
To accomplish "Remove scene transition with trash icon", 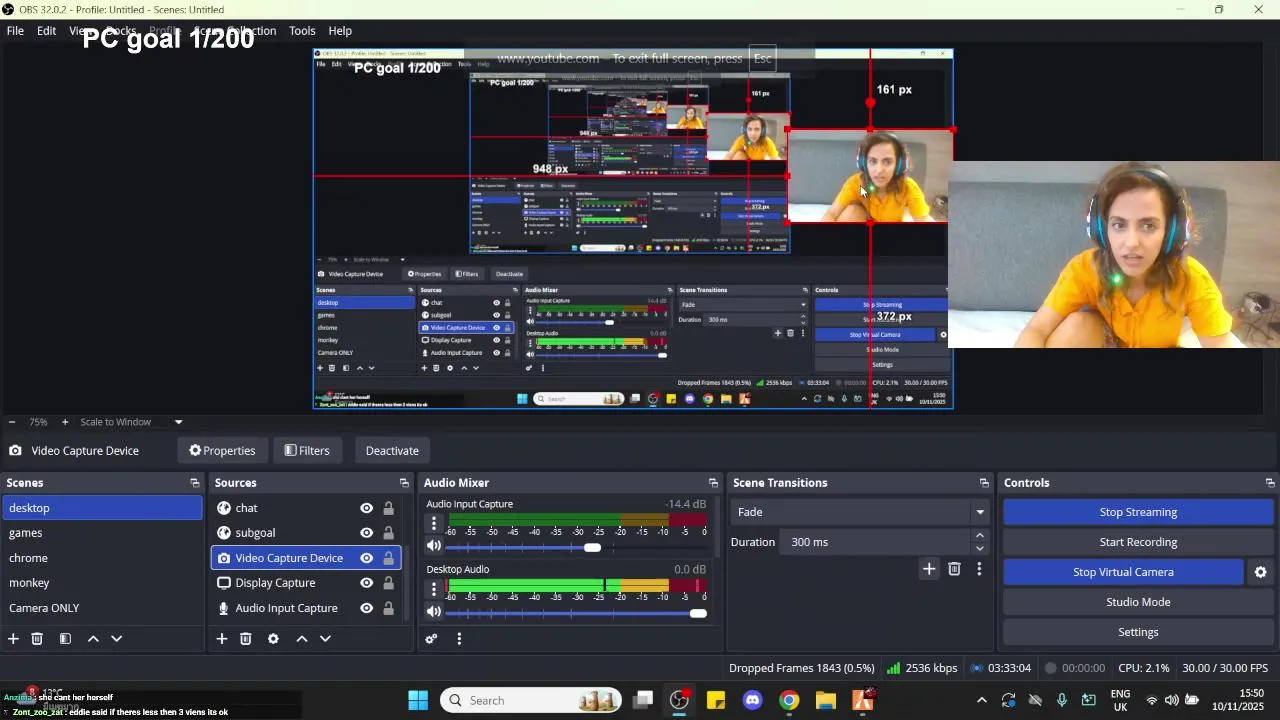I will [954, 569].
